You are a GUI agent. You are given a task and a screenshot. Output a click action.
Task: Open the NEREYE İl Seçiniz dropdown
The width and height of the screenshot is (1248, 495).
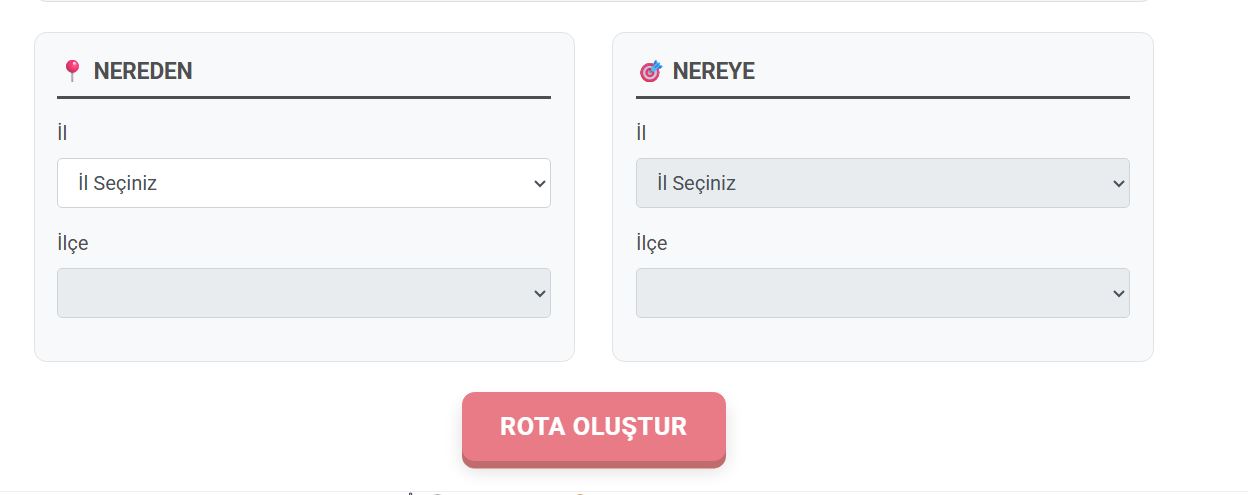882,183
